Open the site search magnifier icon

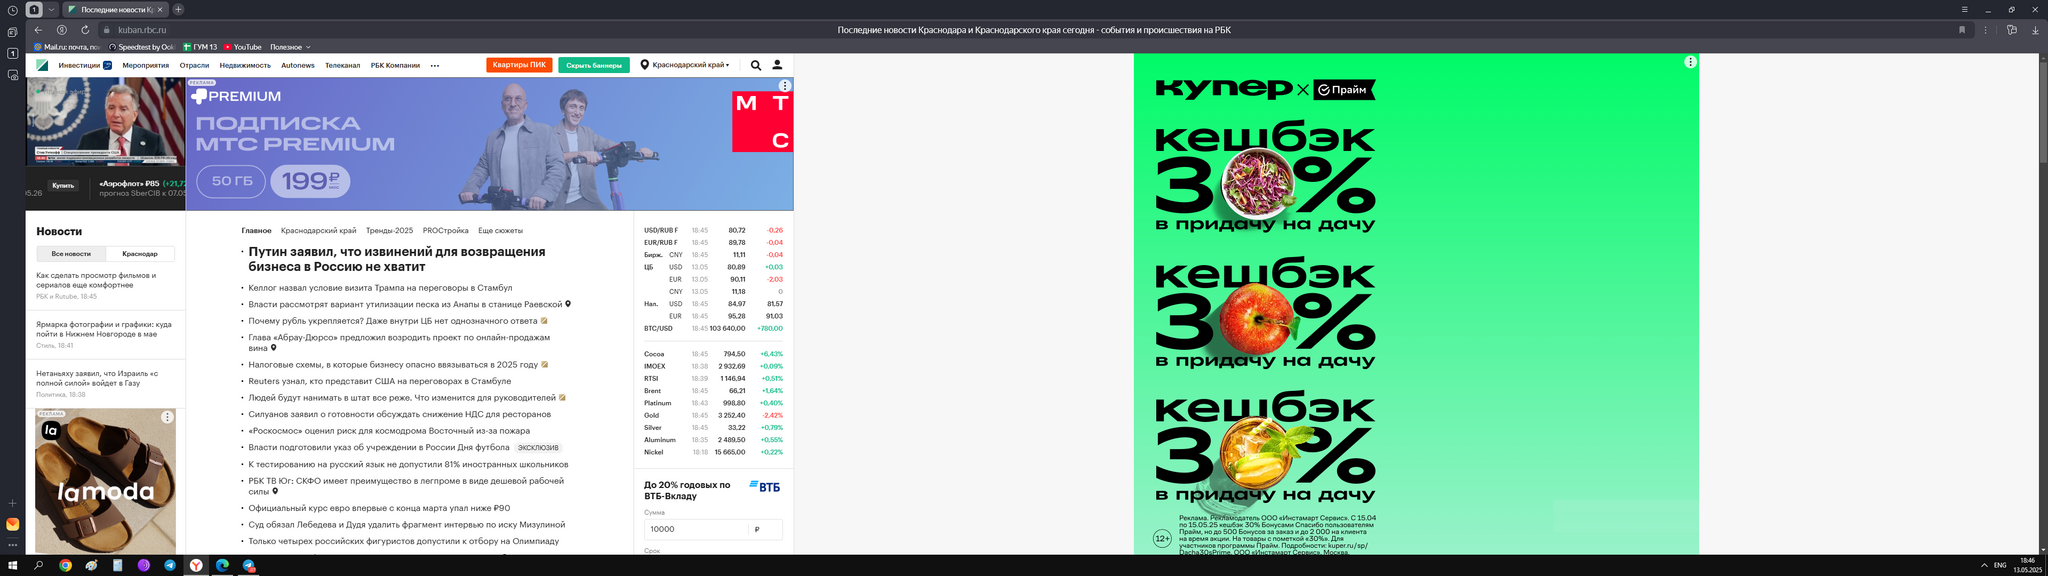point(756,65)
